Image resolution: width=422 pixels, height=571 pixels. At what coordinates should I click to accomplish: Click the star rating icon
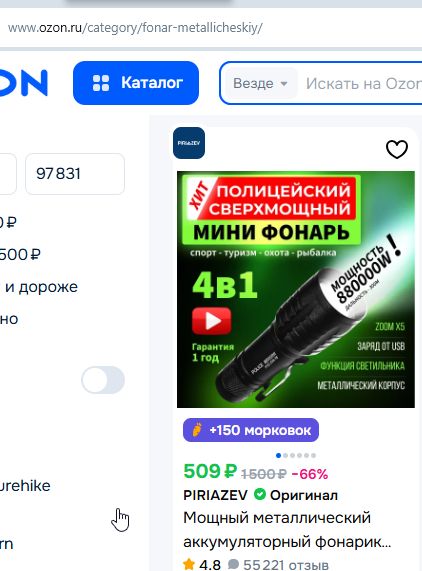[189, 564]
